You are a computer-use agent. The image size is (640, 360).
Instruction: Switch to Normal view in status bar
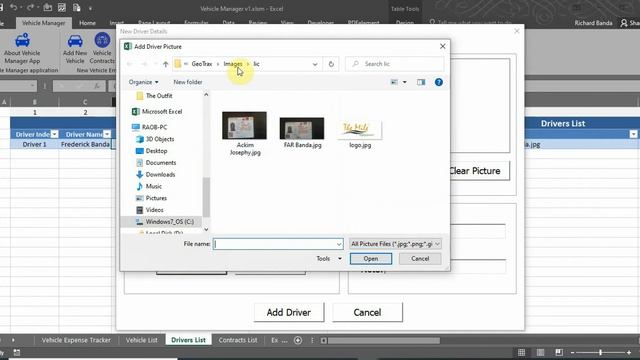click(521, 352)
